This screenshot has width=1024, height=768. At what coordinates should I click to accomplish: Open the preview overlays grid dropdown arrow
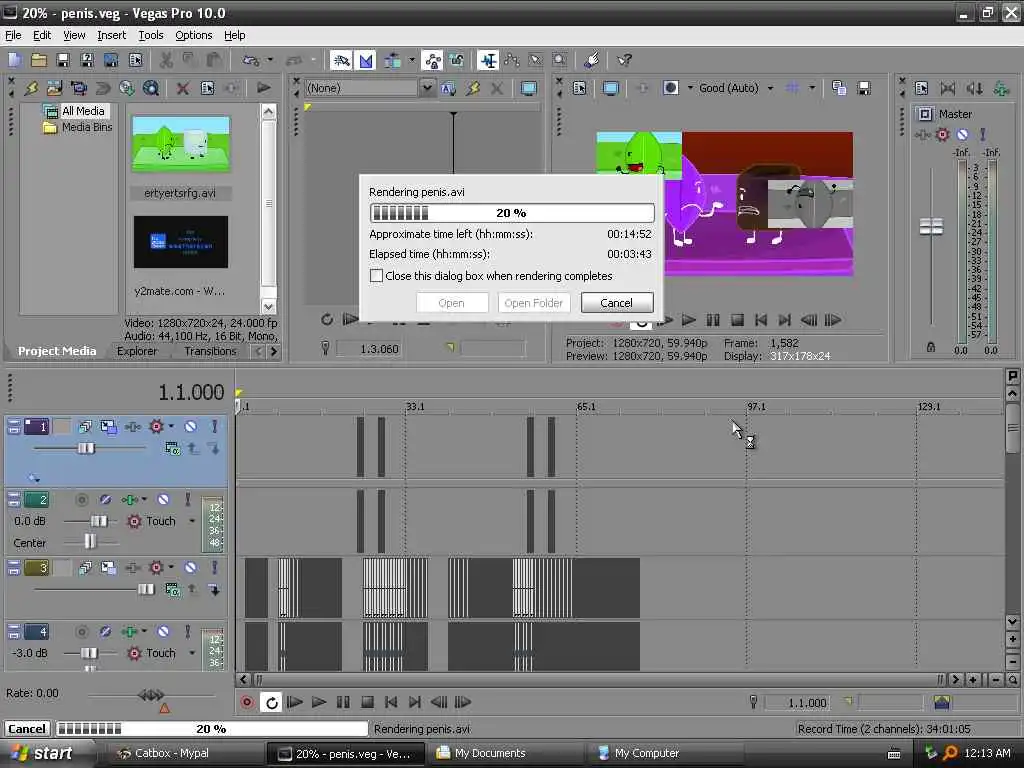[x=812, y=88]
